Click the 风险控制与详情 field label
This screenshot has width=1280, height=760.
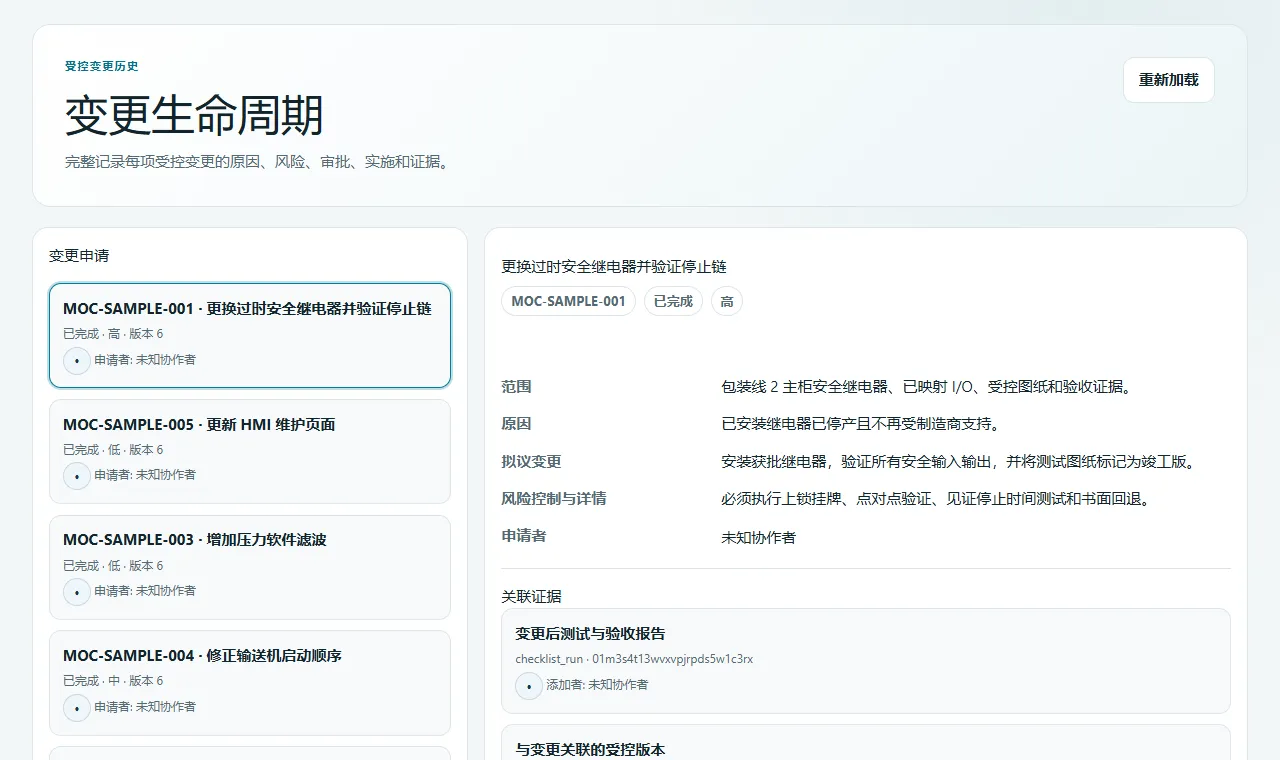(x=554, y=499)
